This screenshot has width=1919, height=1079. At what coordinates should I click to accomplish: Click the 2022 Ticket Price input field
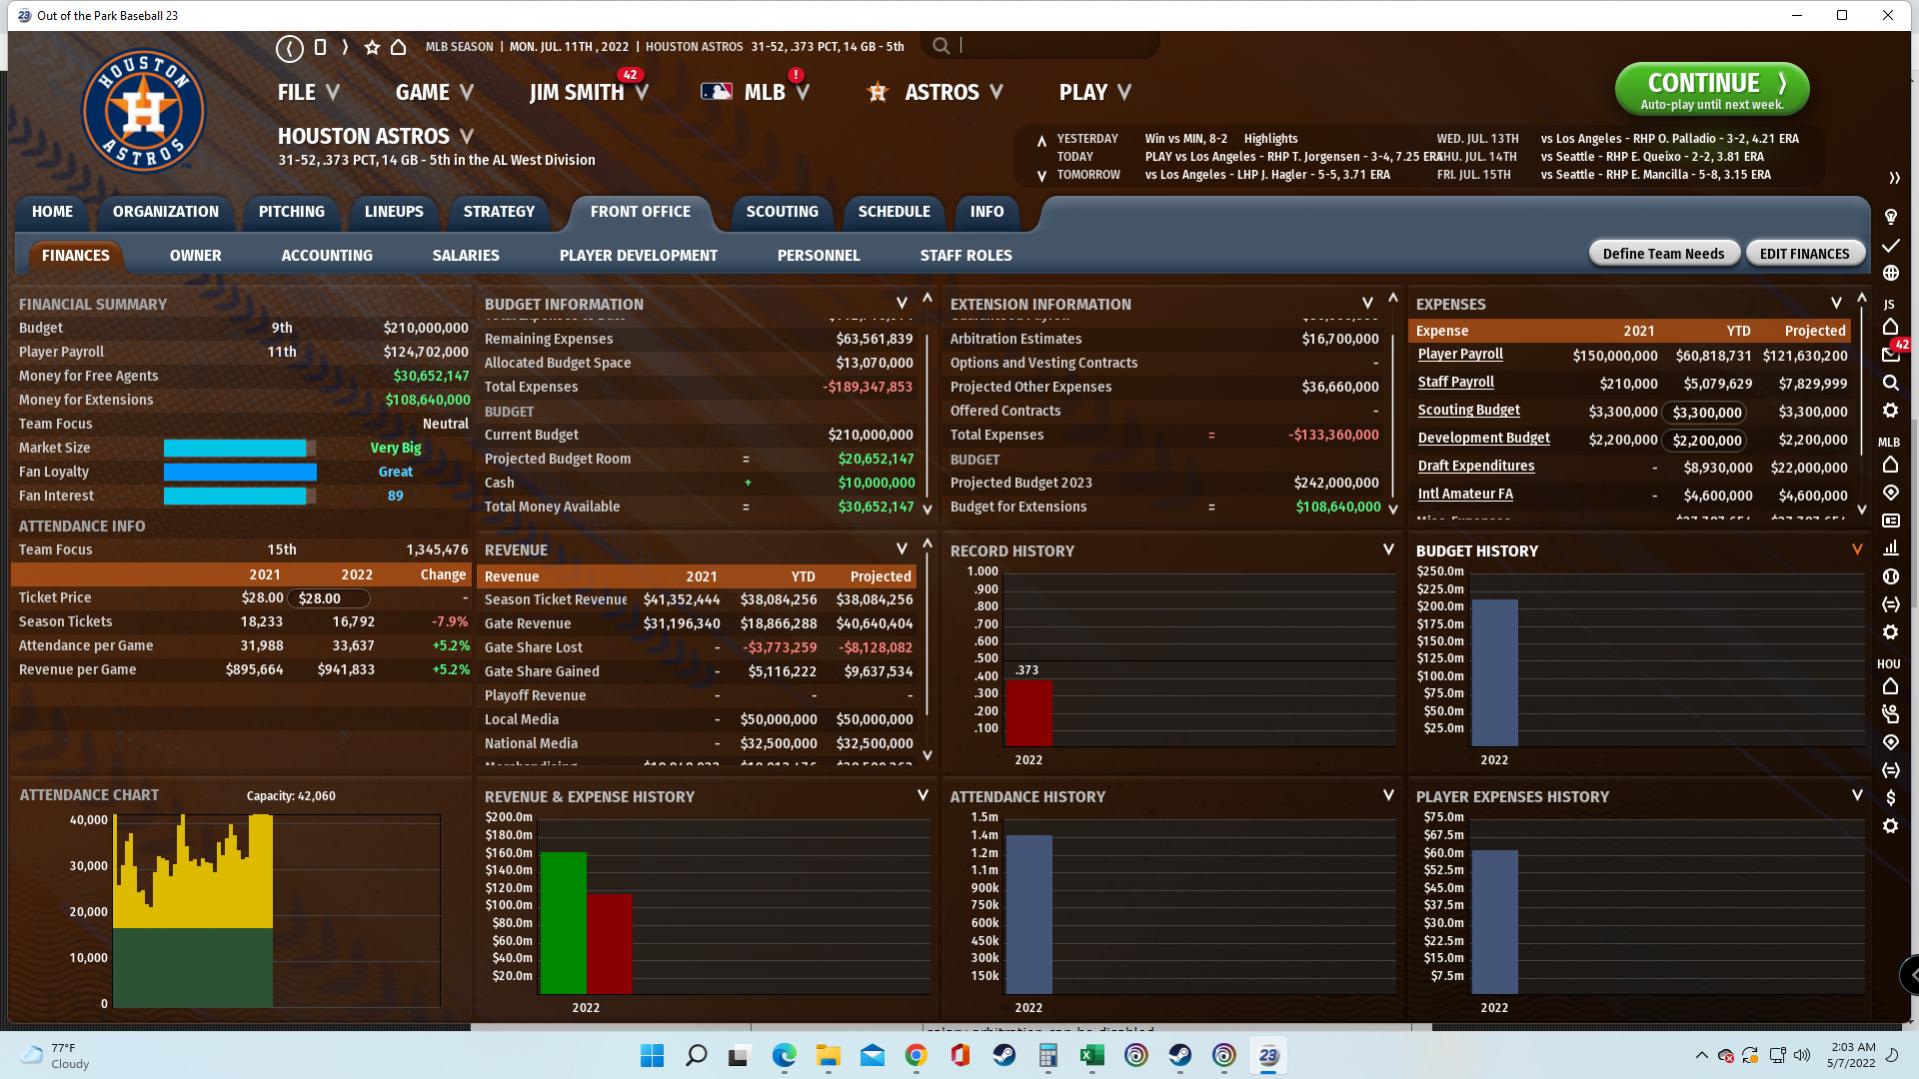coord(329,598)
